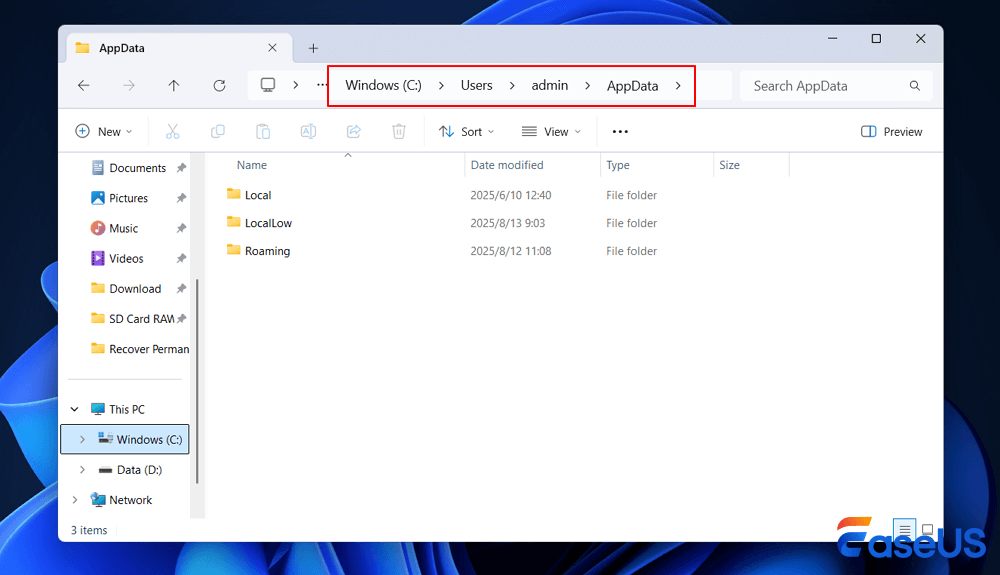Click the PC monitor icon in address bar
Image resolution: width=1000 pixels, height=575 pixels.
tap(268, 85)
